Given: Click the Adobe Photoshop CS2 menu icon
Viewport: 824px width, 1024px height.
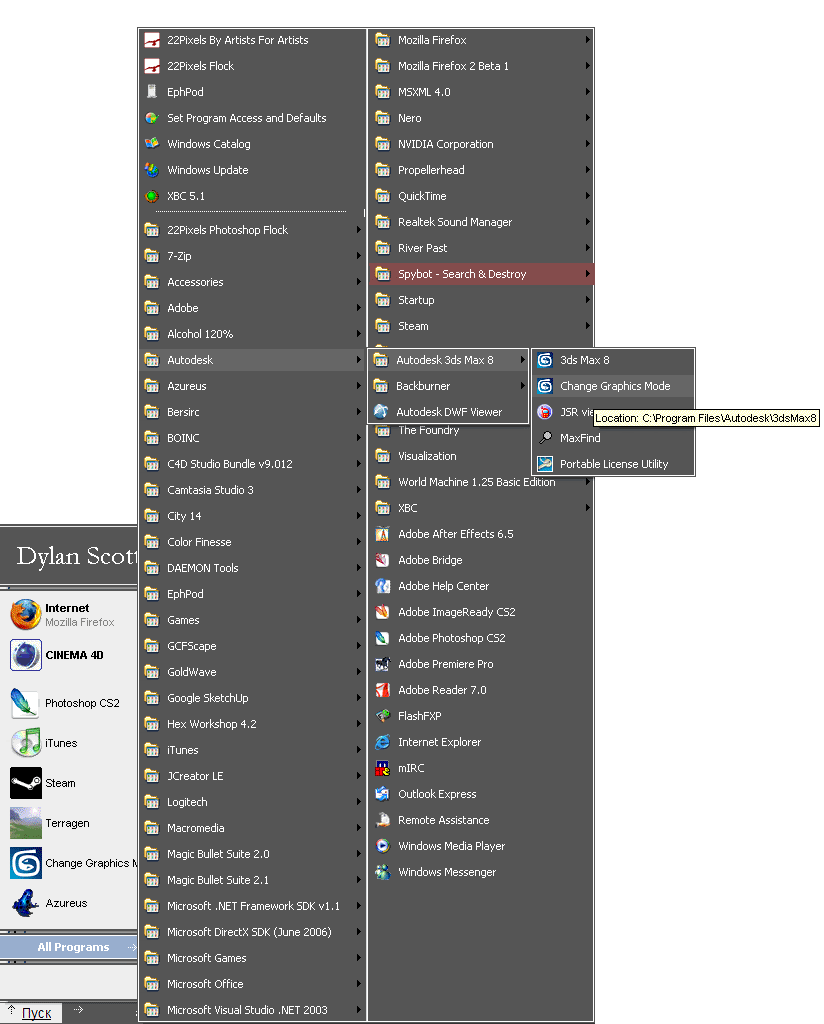Looking at the screenshot, I should tap(383, 638).
